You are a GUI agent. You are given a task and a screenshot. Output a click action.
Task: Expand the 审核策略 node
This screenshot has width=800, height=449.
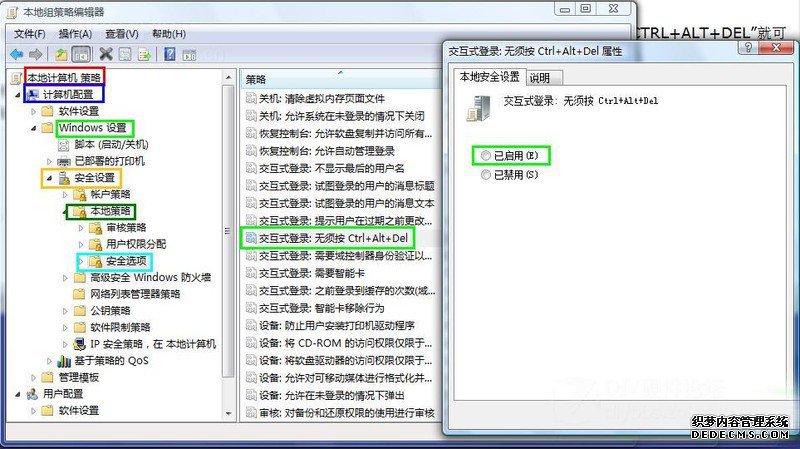[81, 228]
